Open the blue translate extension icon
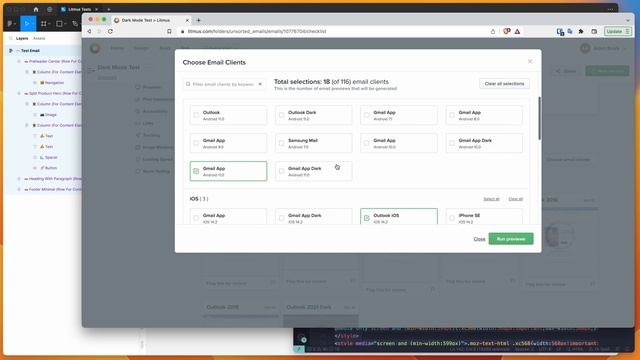This screenshot has width=640, height=360. 570,31
